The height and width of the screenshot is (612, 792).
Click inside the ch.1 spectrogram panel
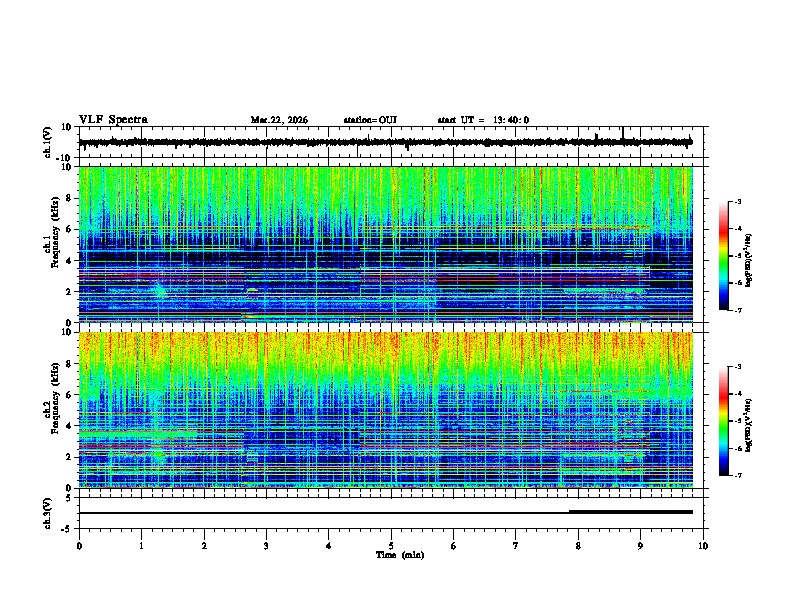pyautogui.click(x=385, y=244)
